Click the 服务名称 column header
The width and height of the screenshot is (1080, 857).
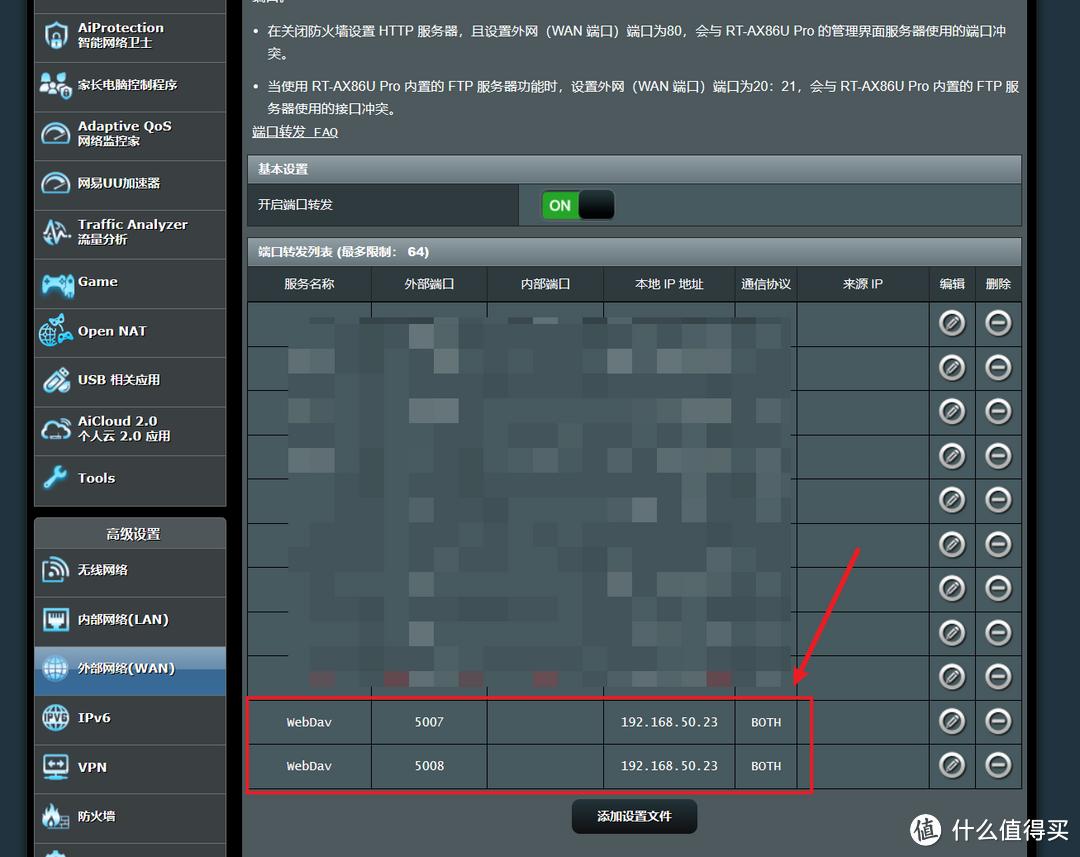(x=309, y=284)
